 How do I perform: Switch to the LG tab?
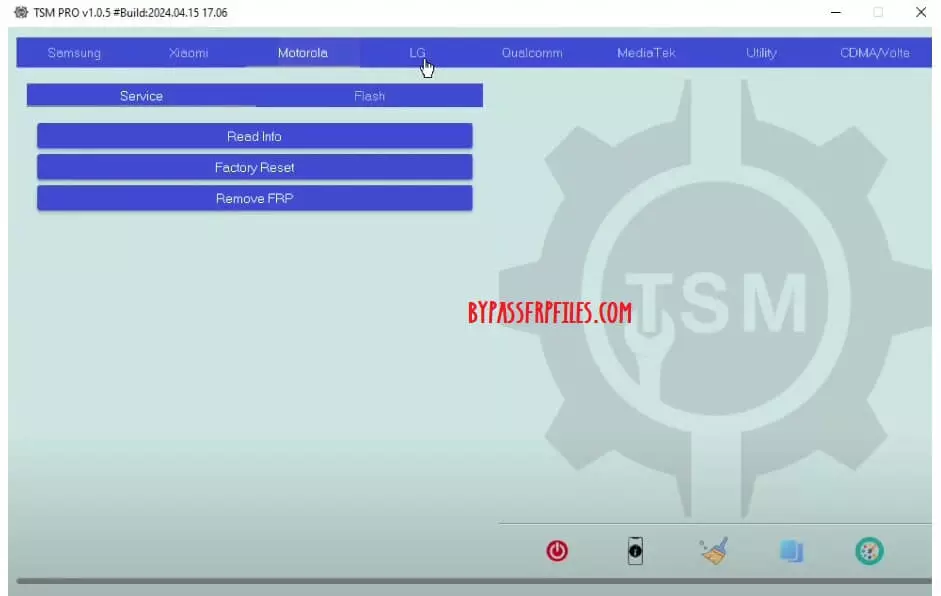pyautogui.click(x=417, y=53)
